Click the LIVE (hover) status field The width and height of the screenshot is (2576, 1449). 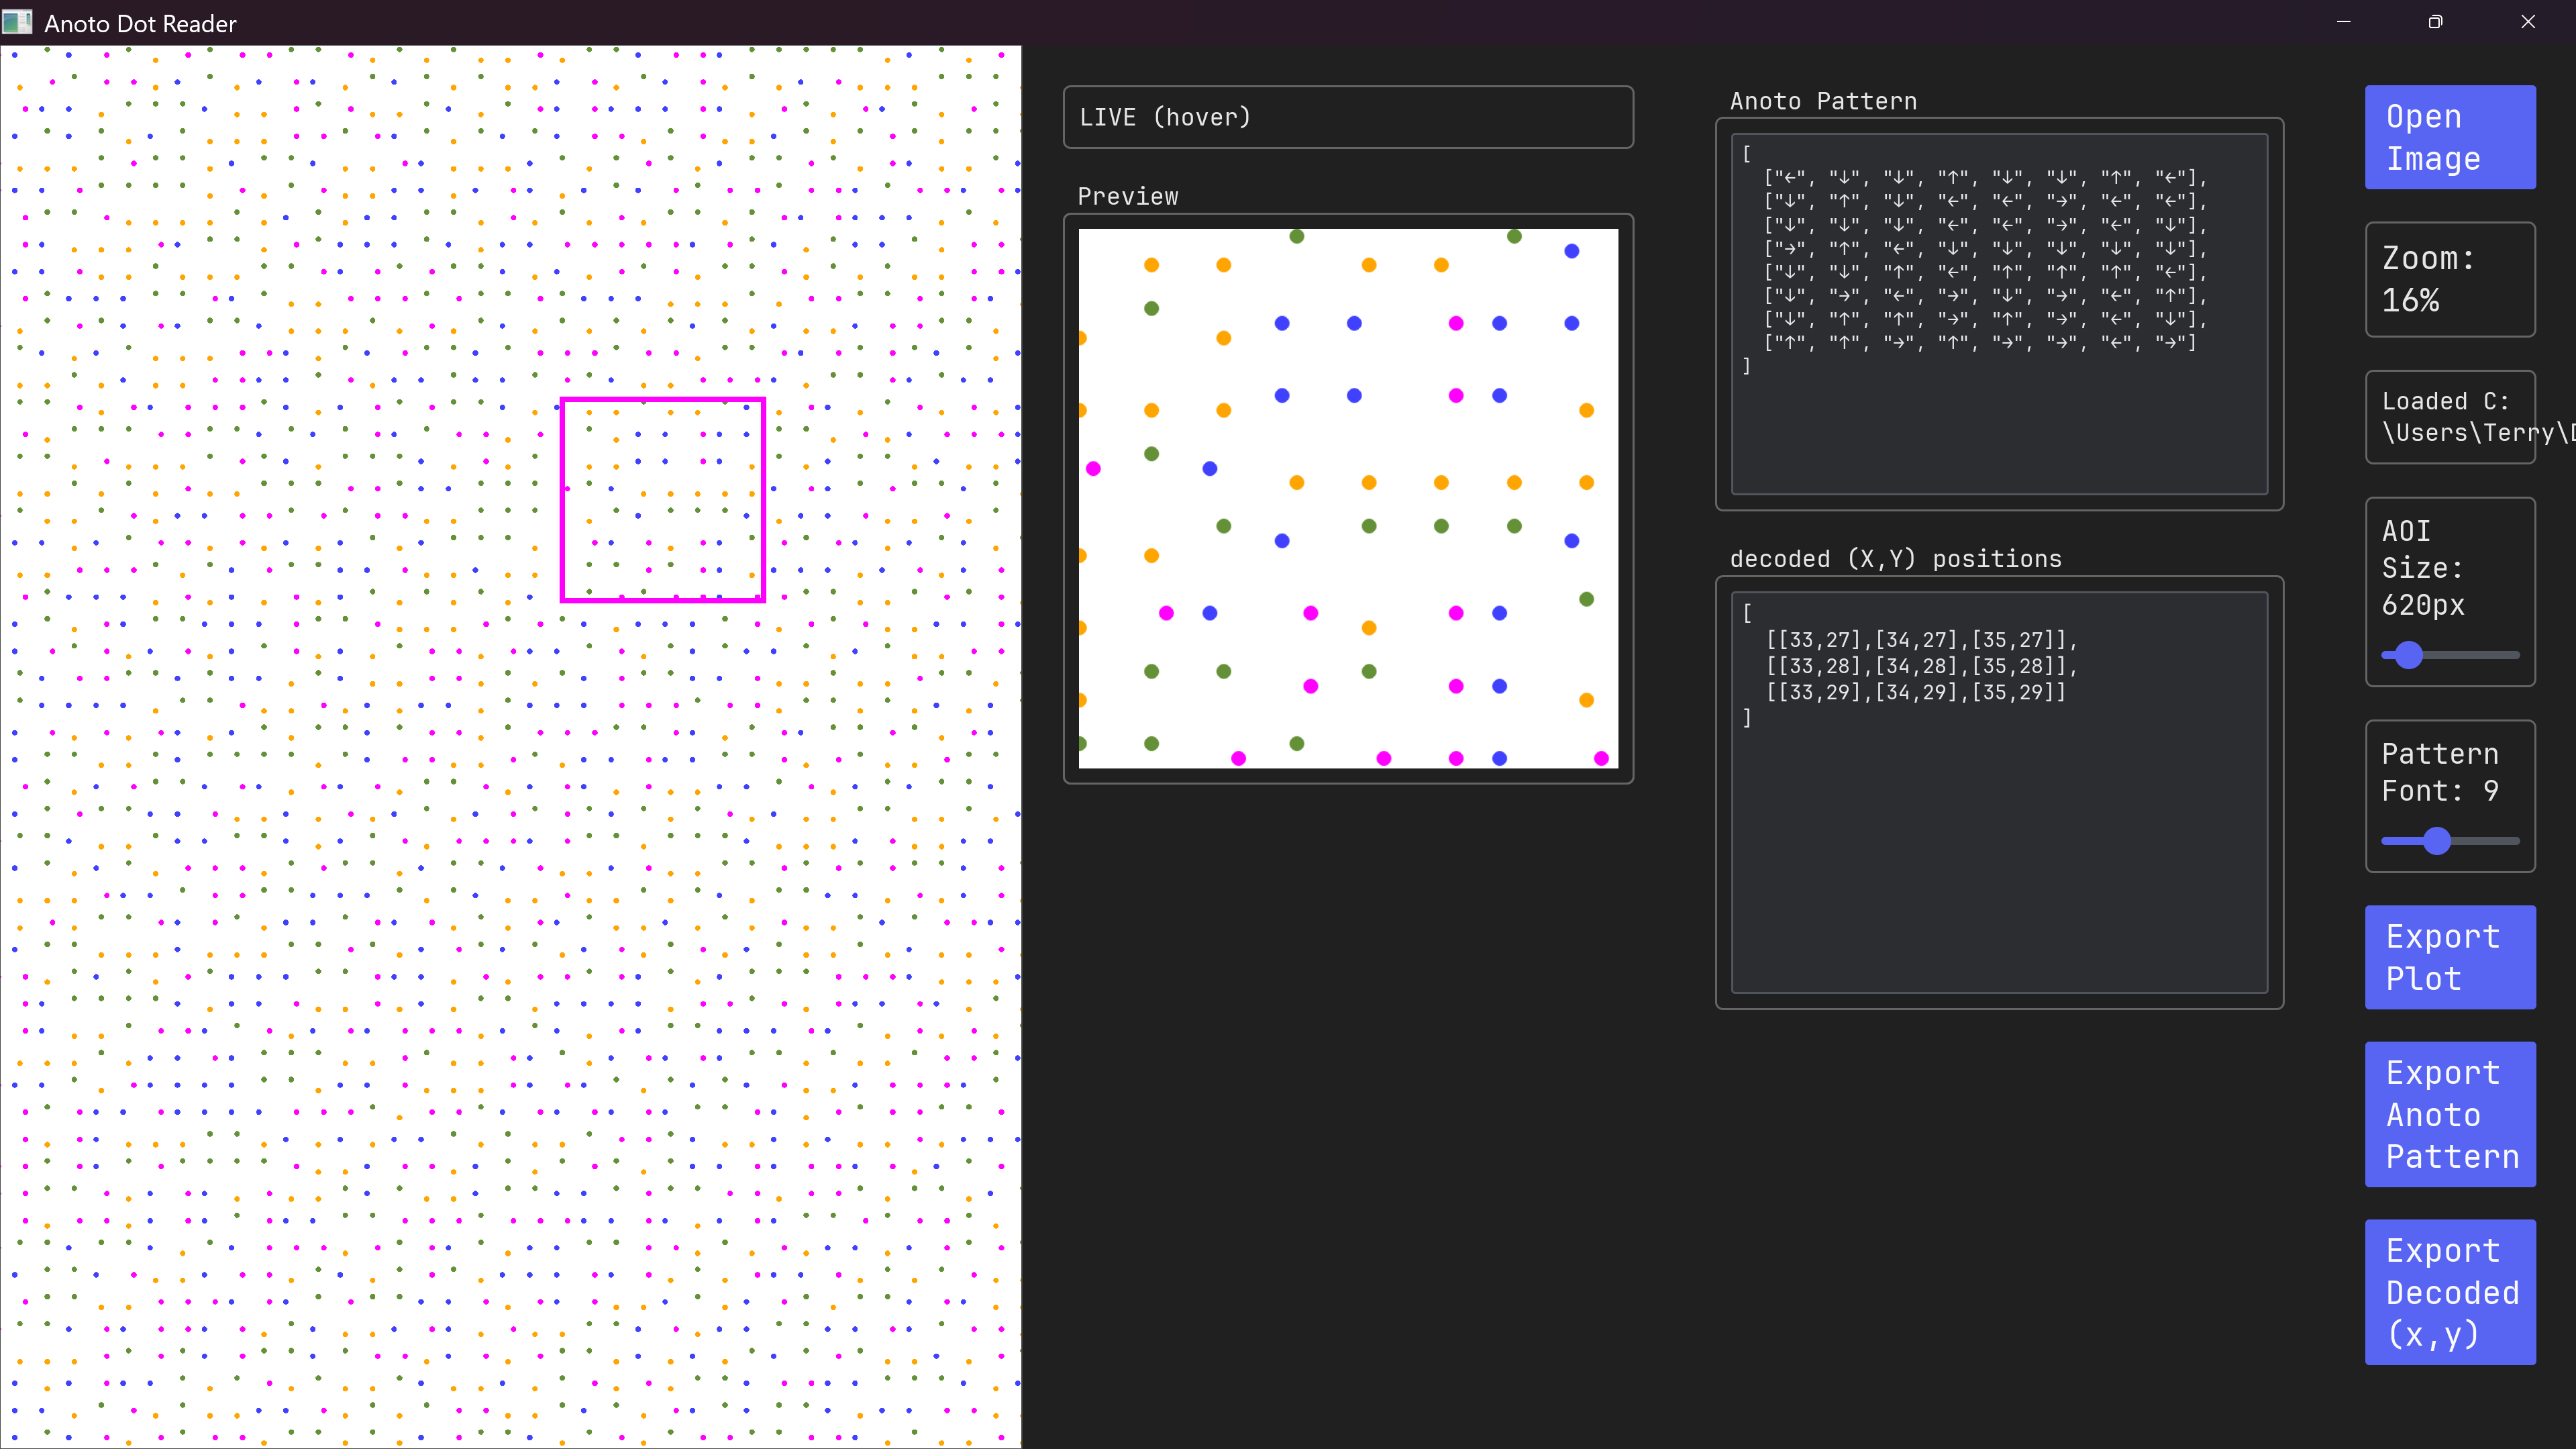1348,117
